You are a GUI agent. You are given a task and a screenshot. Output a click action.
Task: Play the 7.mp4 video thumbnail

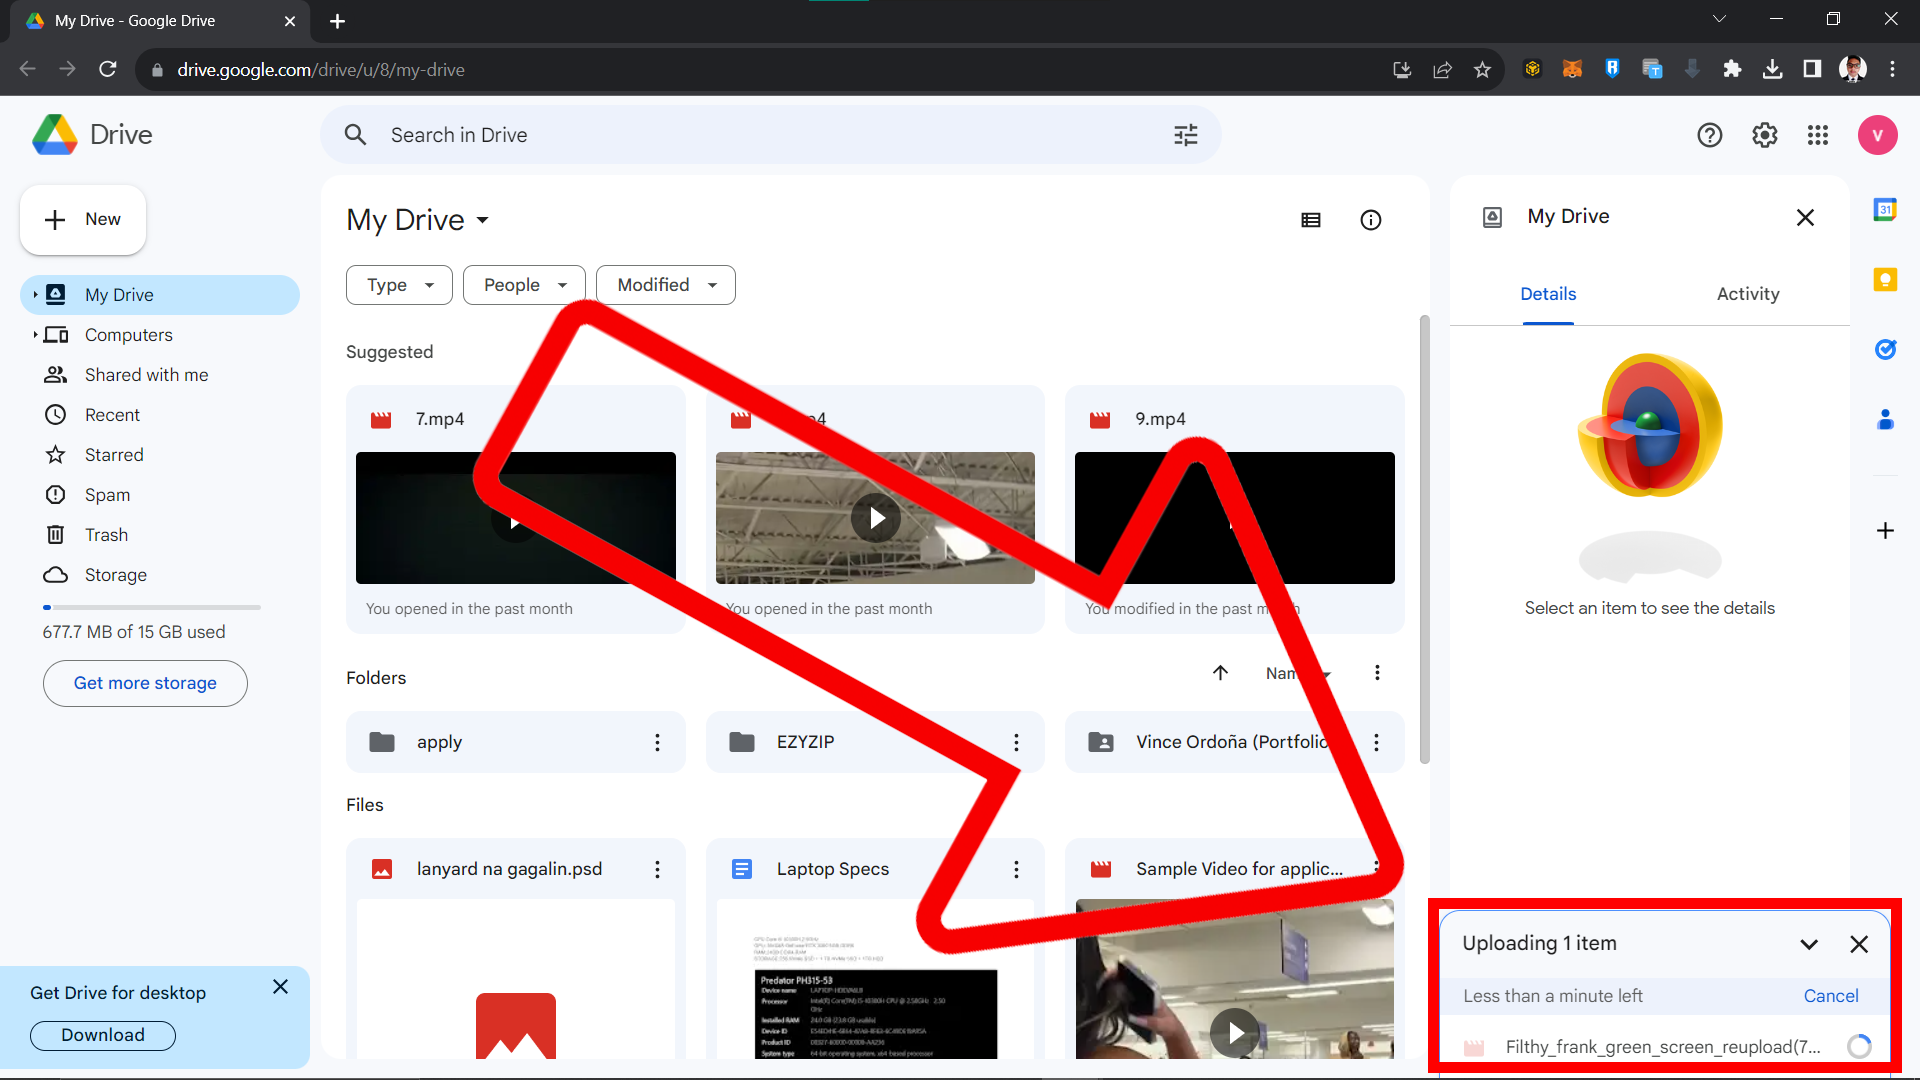click(515, 521)
